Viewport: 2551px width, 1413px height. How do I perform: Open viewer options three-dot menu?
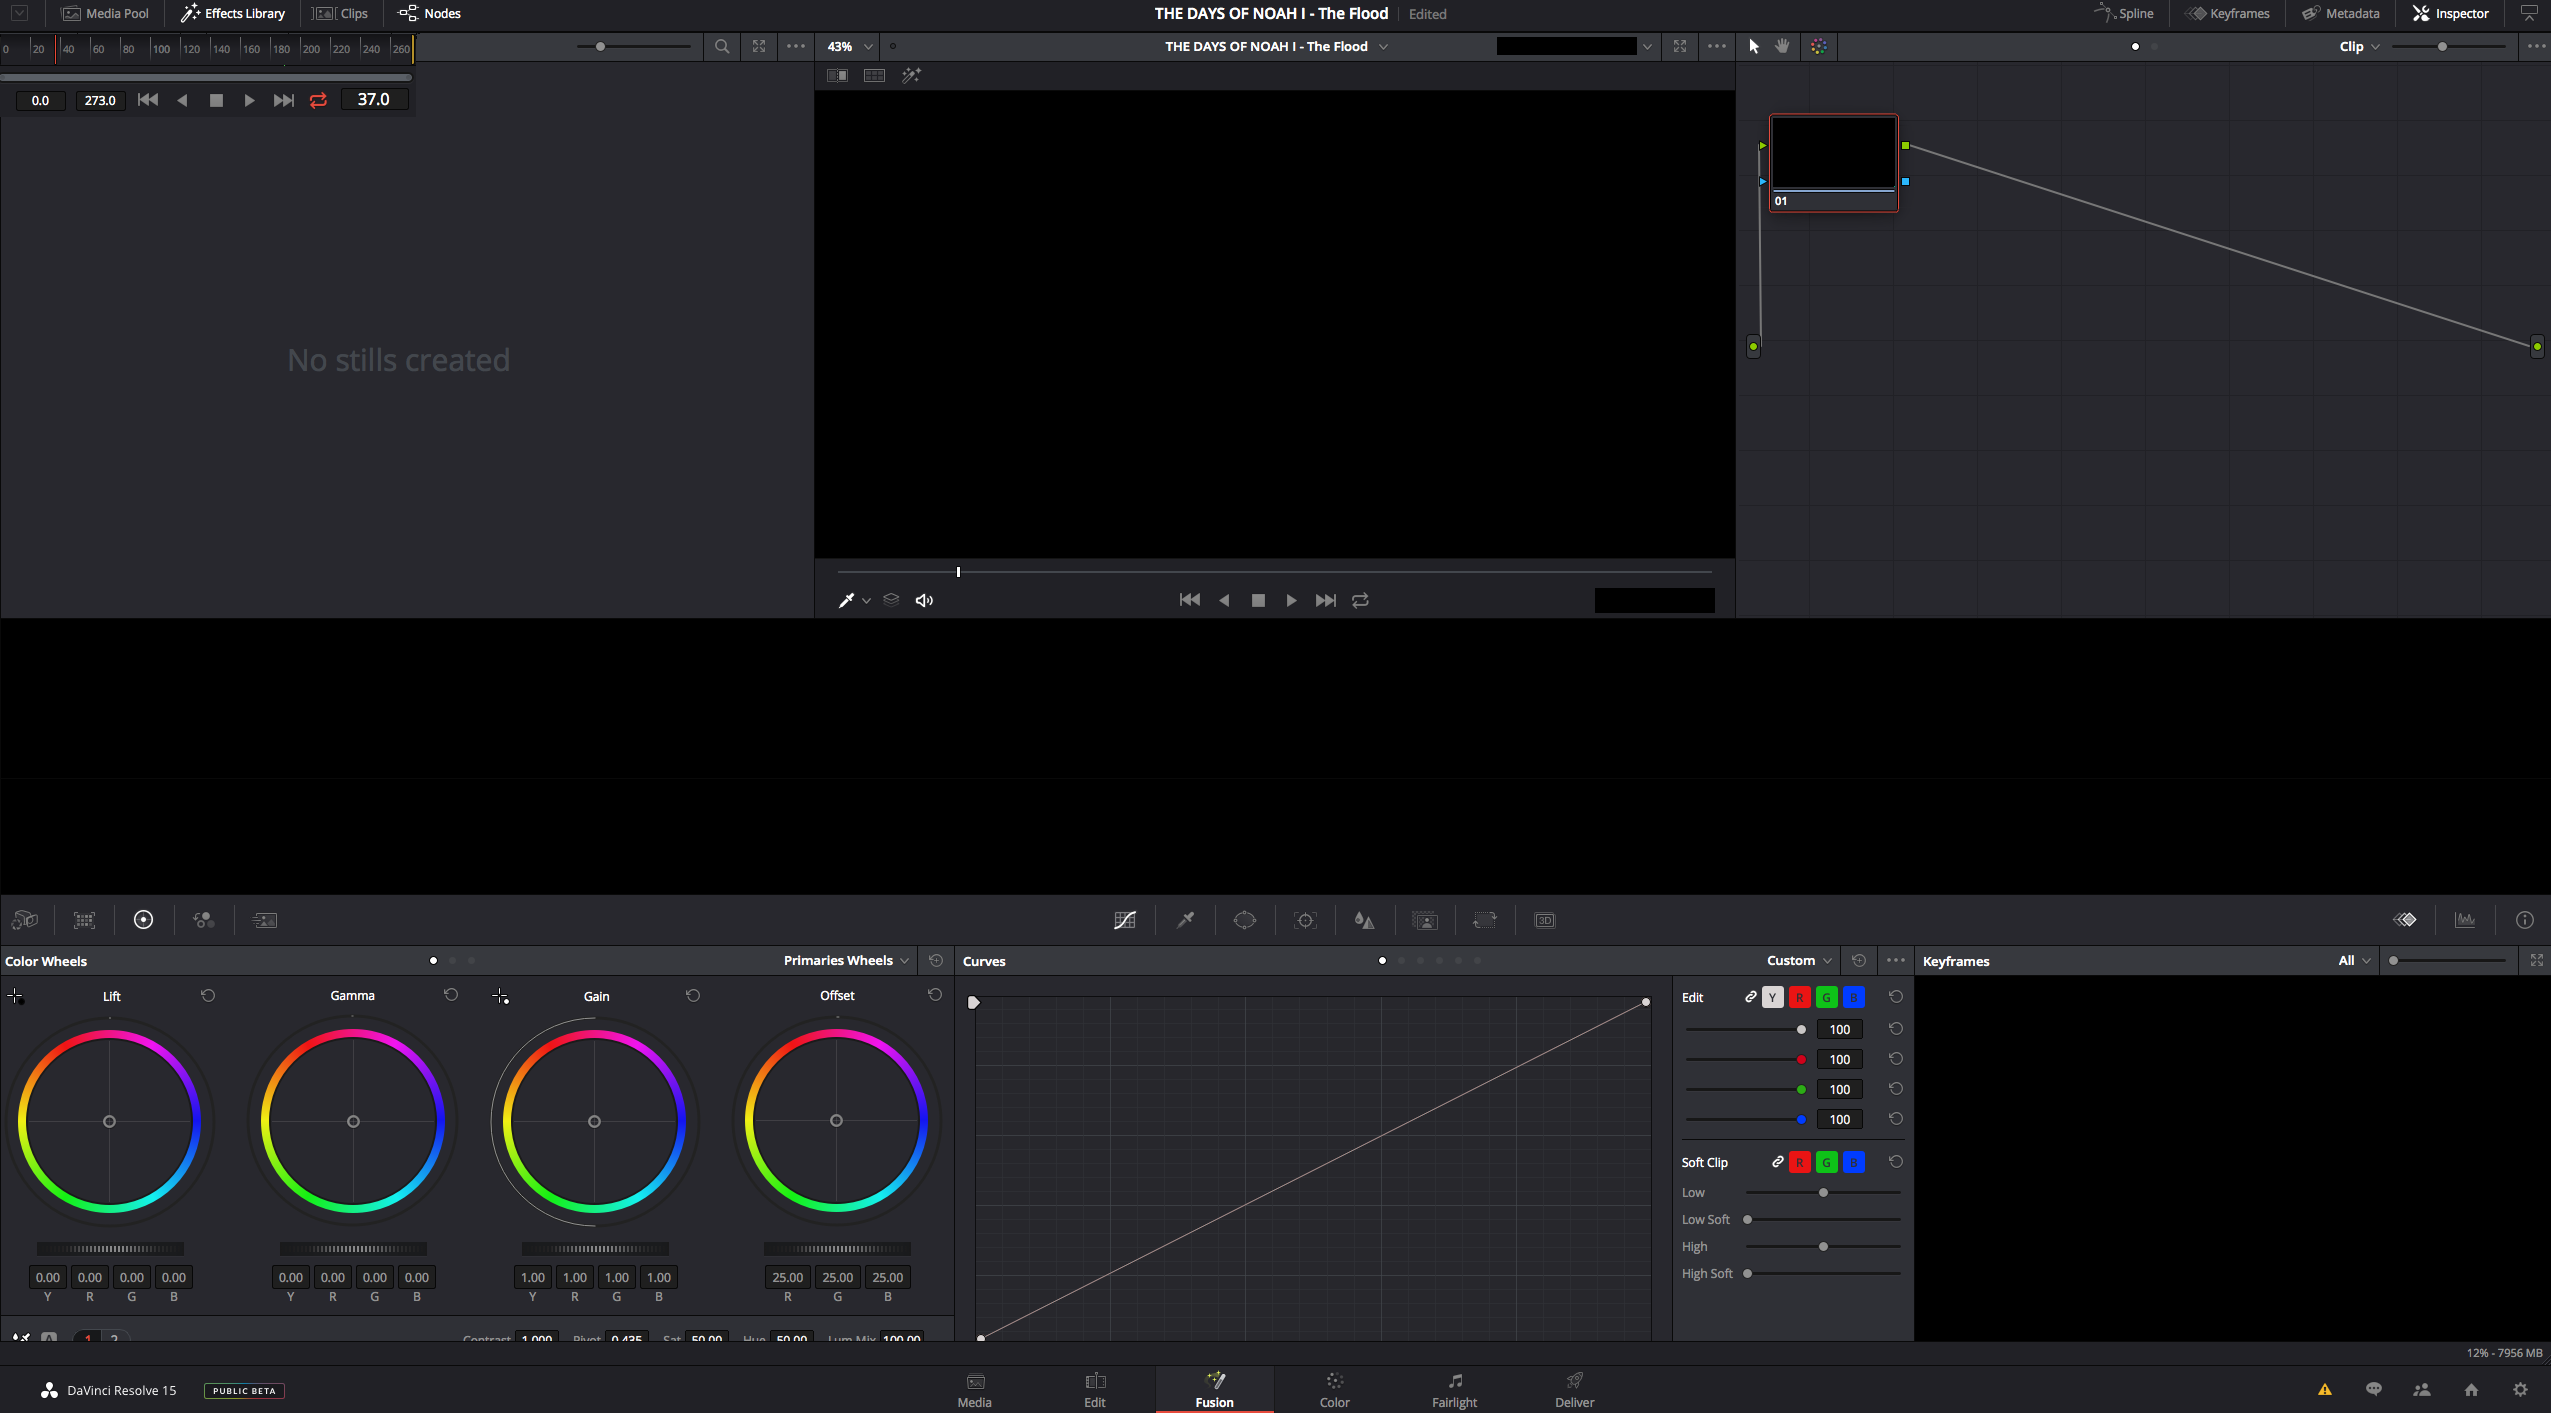(x=1717, y=46)
